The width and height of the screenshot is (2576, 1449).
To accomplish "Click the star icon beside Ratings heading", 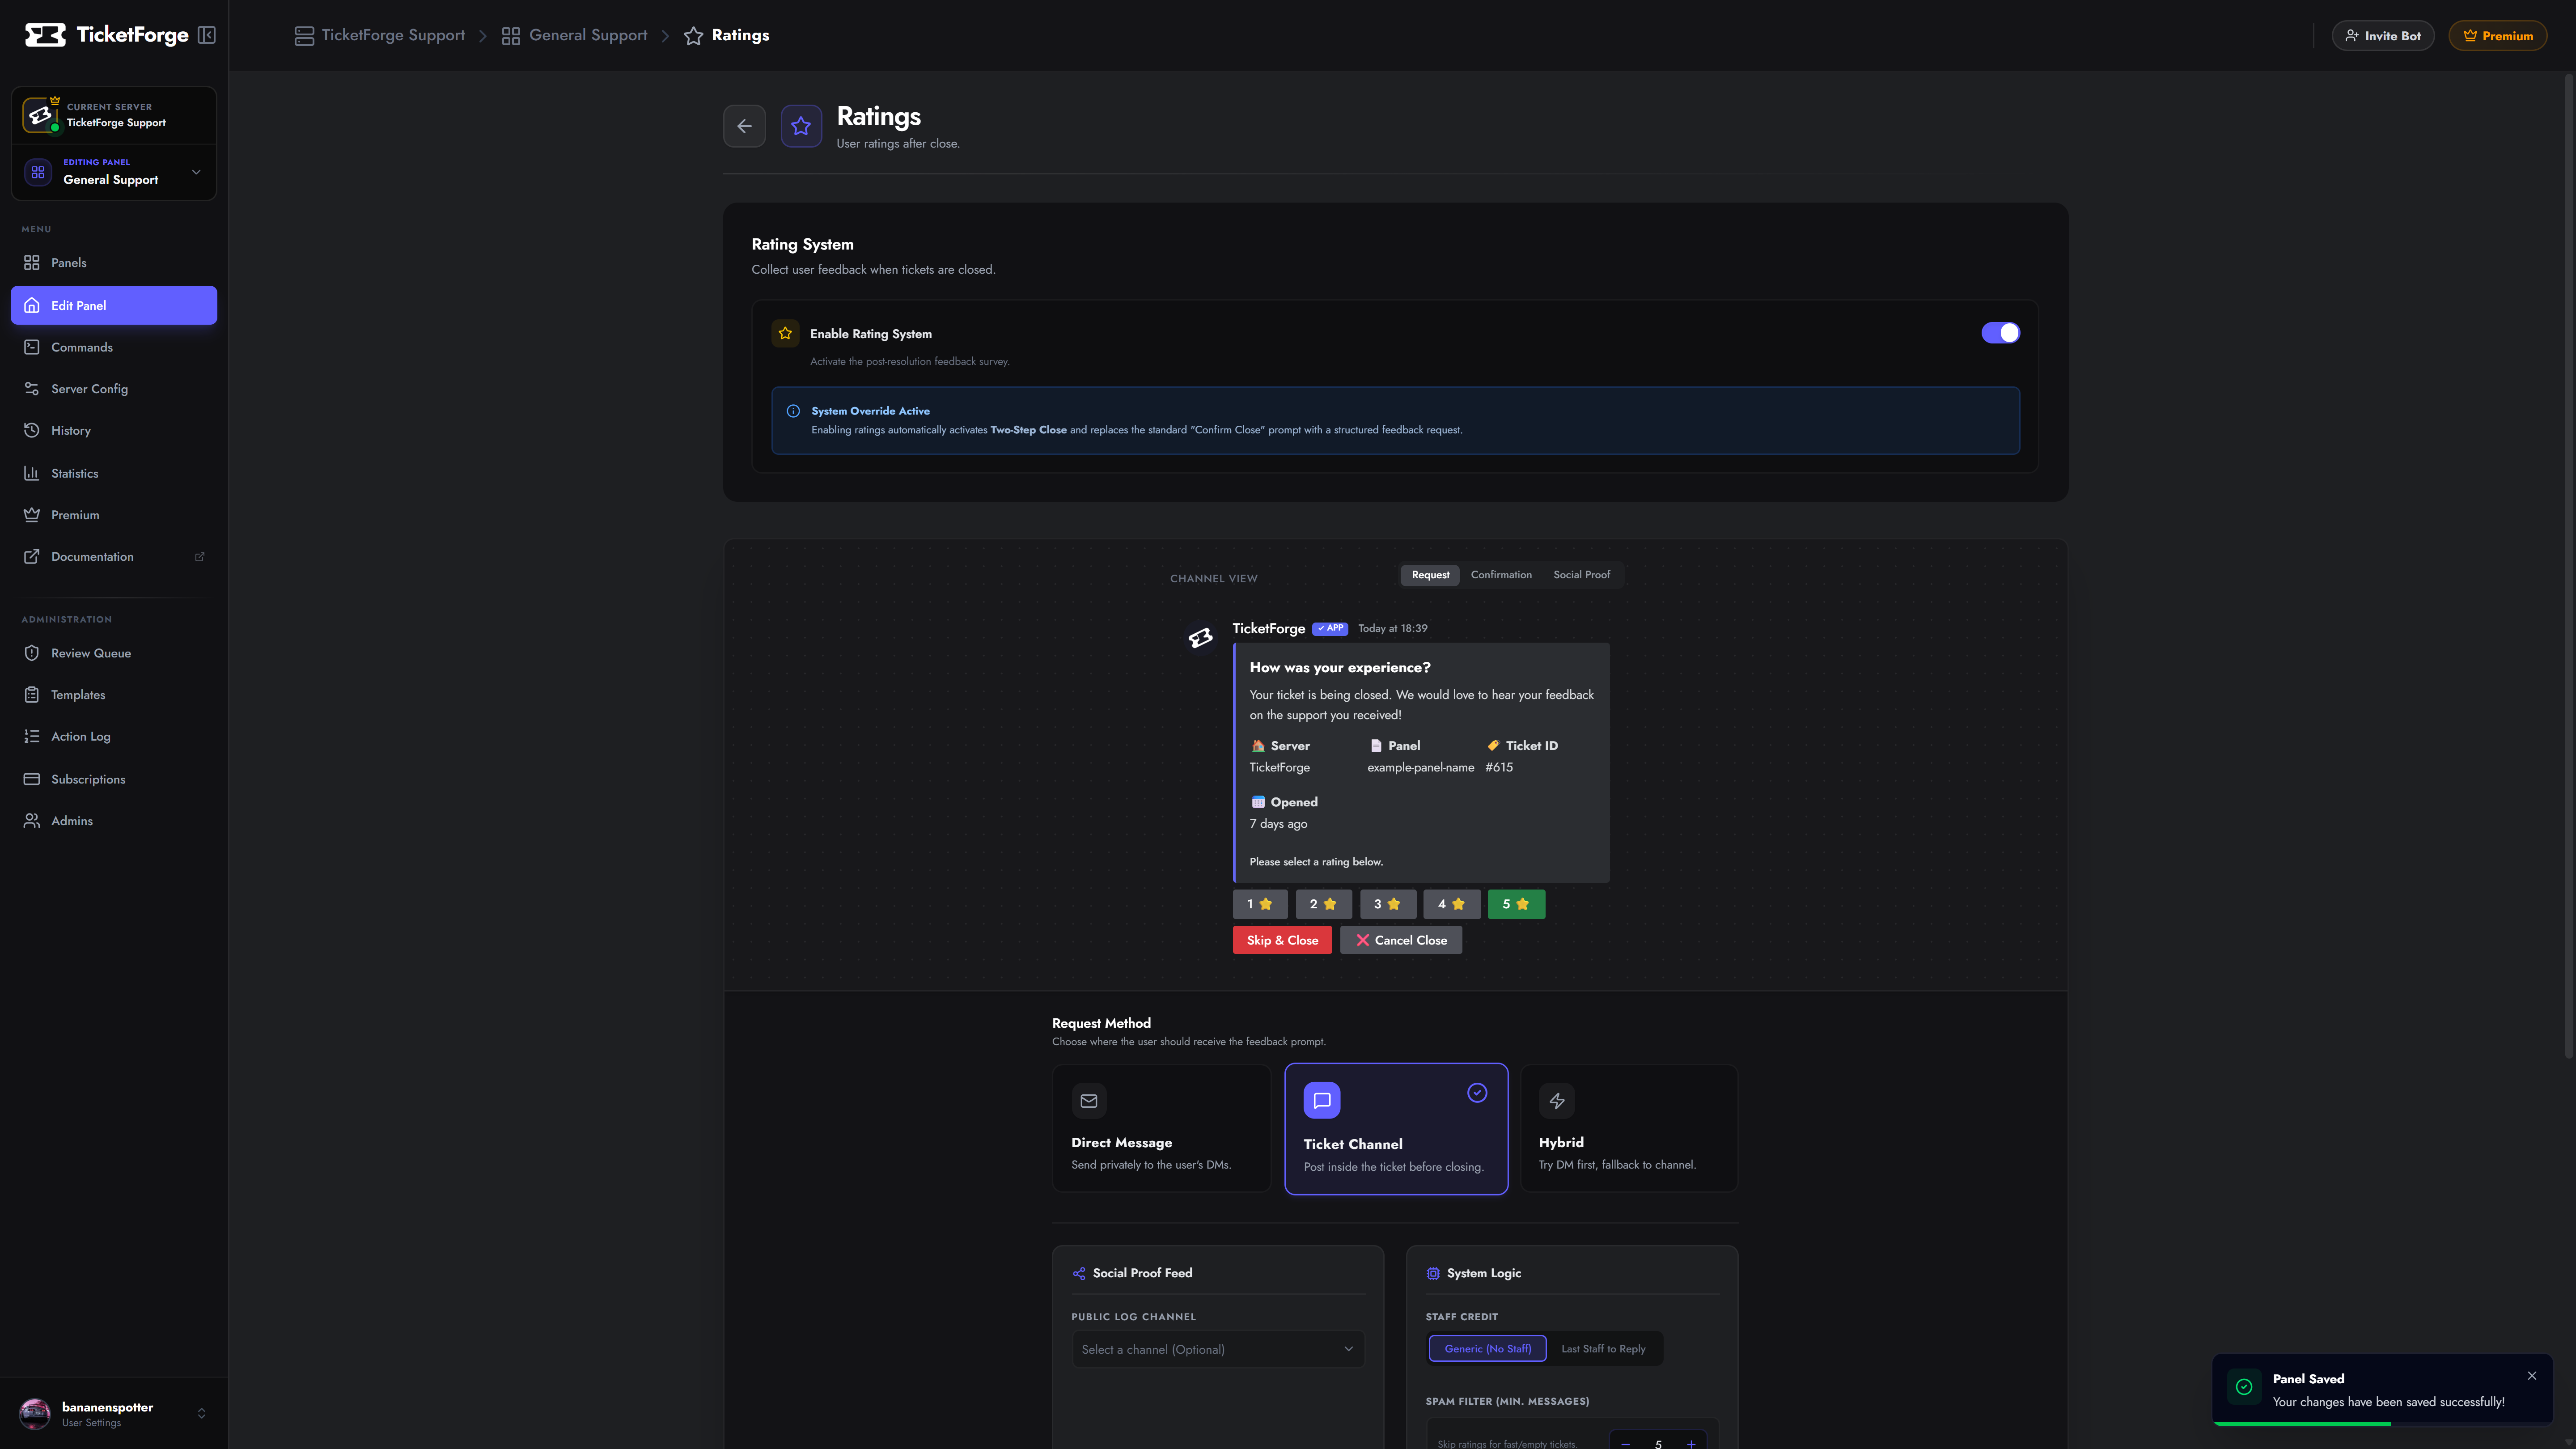I will 801,126.
